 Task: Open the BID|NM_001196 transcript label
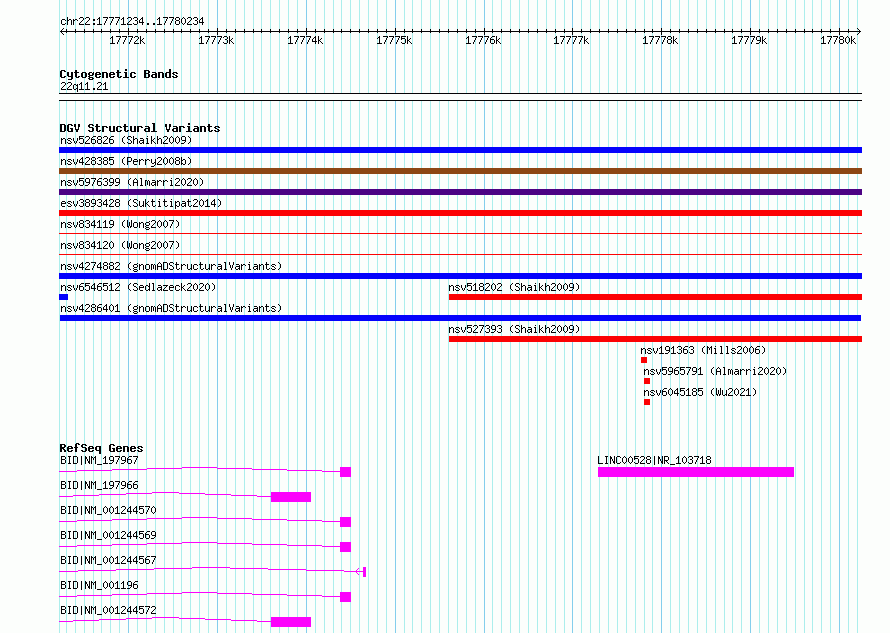click(99, 585)
